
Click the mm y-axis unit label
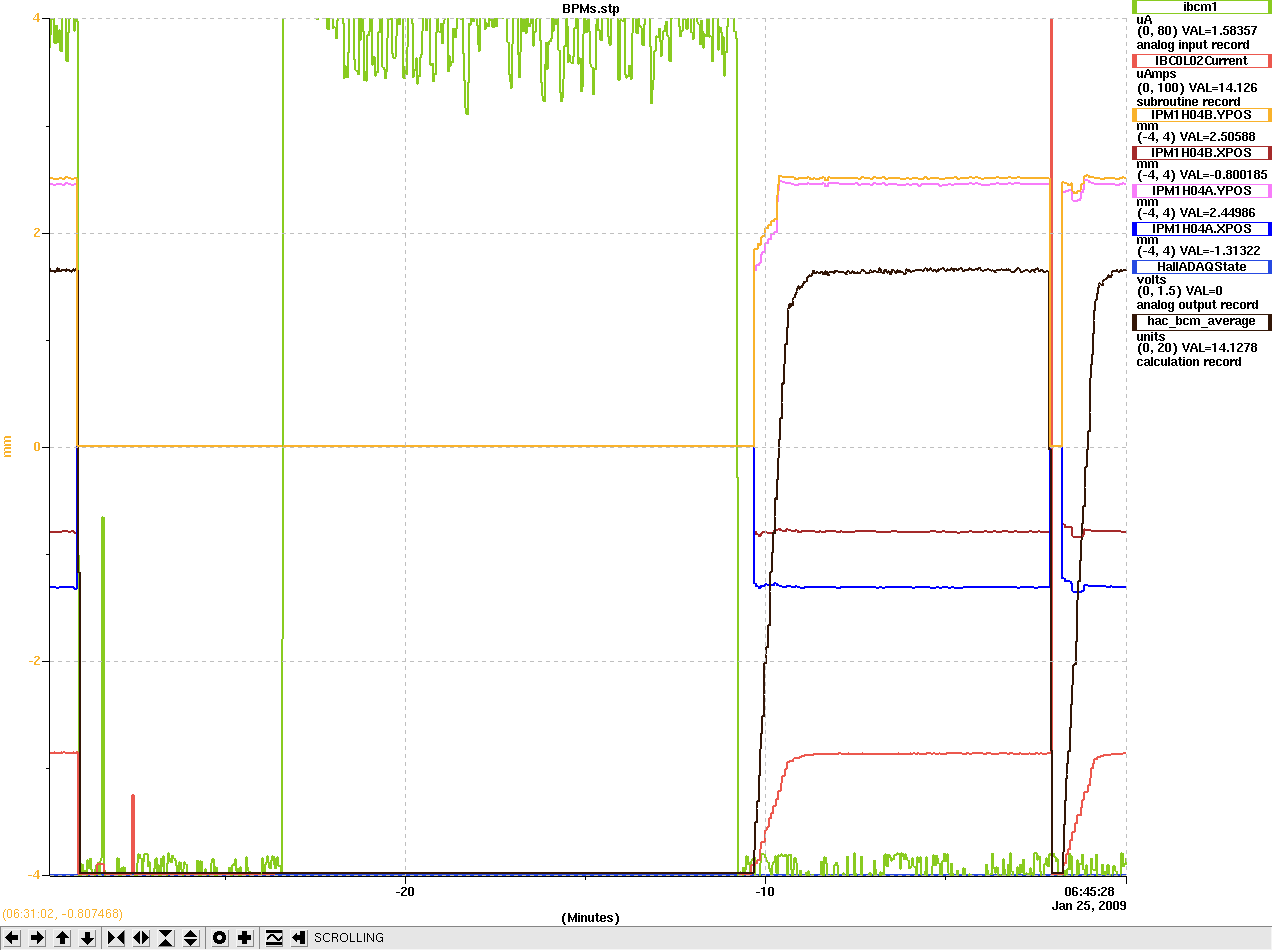(x=9, y=448)
